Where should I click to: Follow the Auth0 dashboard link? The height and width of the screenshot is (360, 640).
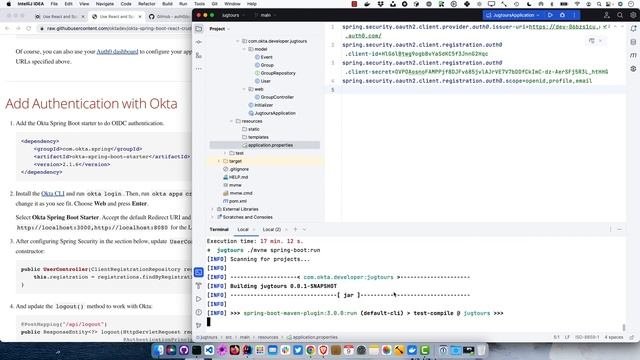click(117, 51)
